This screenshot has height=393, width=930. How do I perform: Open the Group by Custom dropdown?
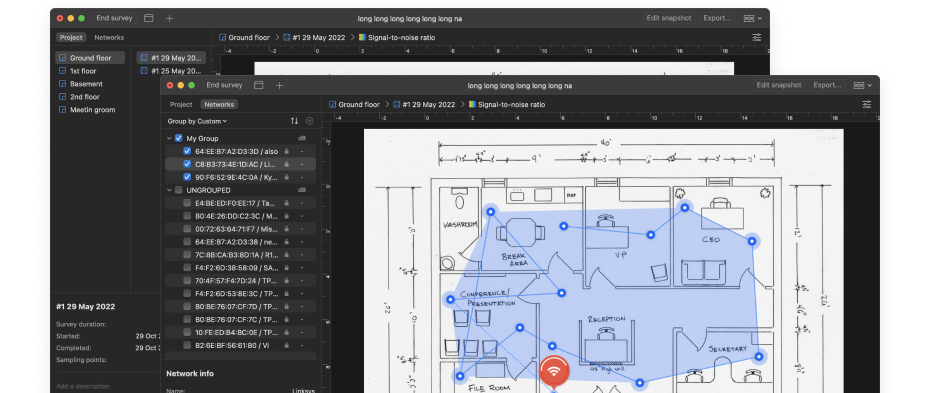(197, 121)
